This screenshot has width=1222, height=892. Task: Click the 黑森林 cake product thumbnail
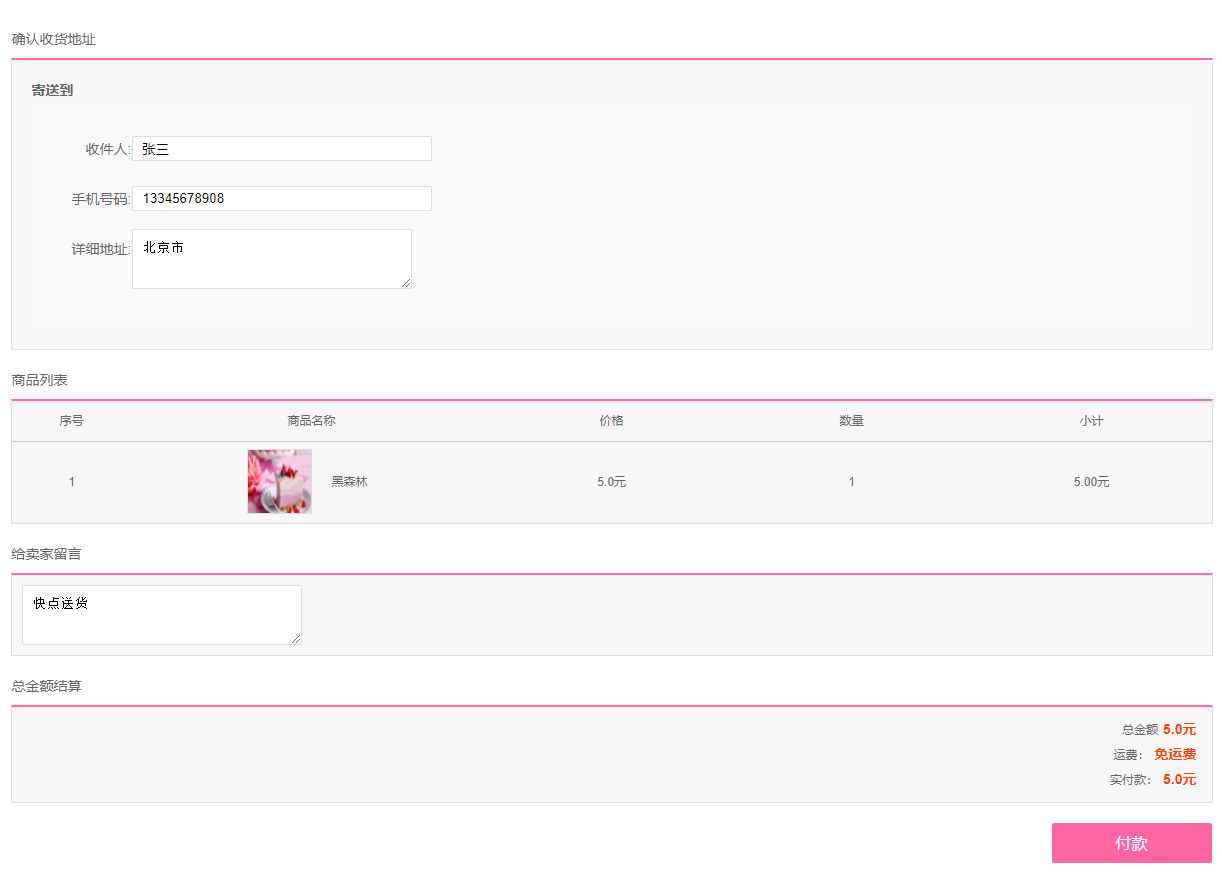[280, 481]
